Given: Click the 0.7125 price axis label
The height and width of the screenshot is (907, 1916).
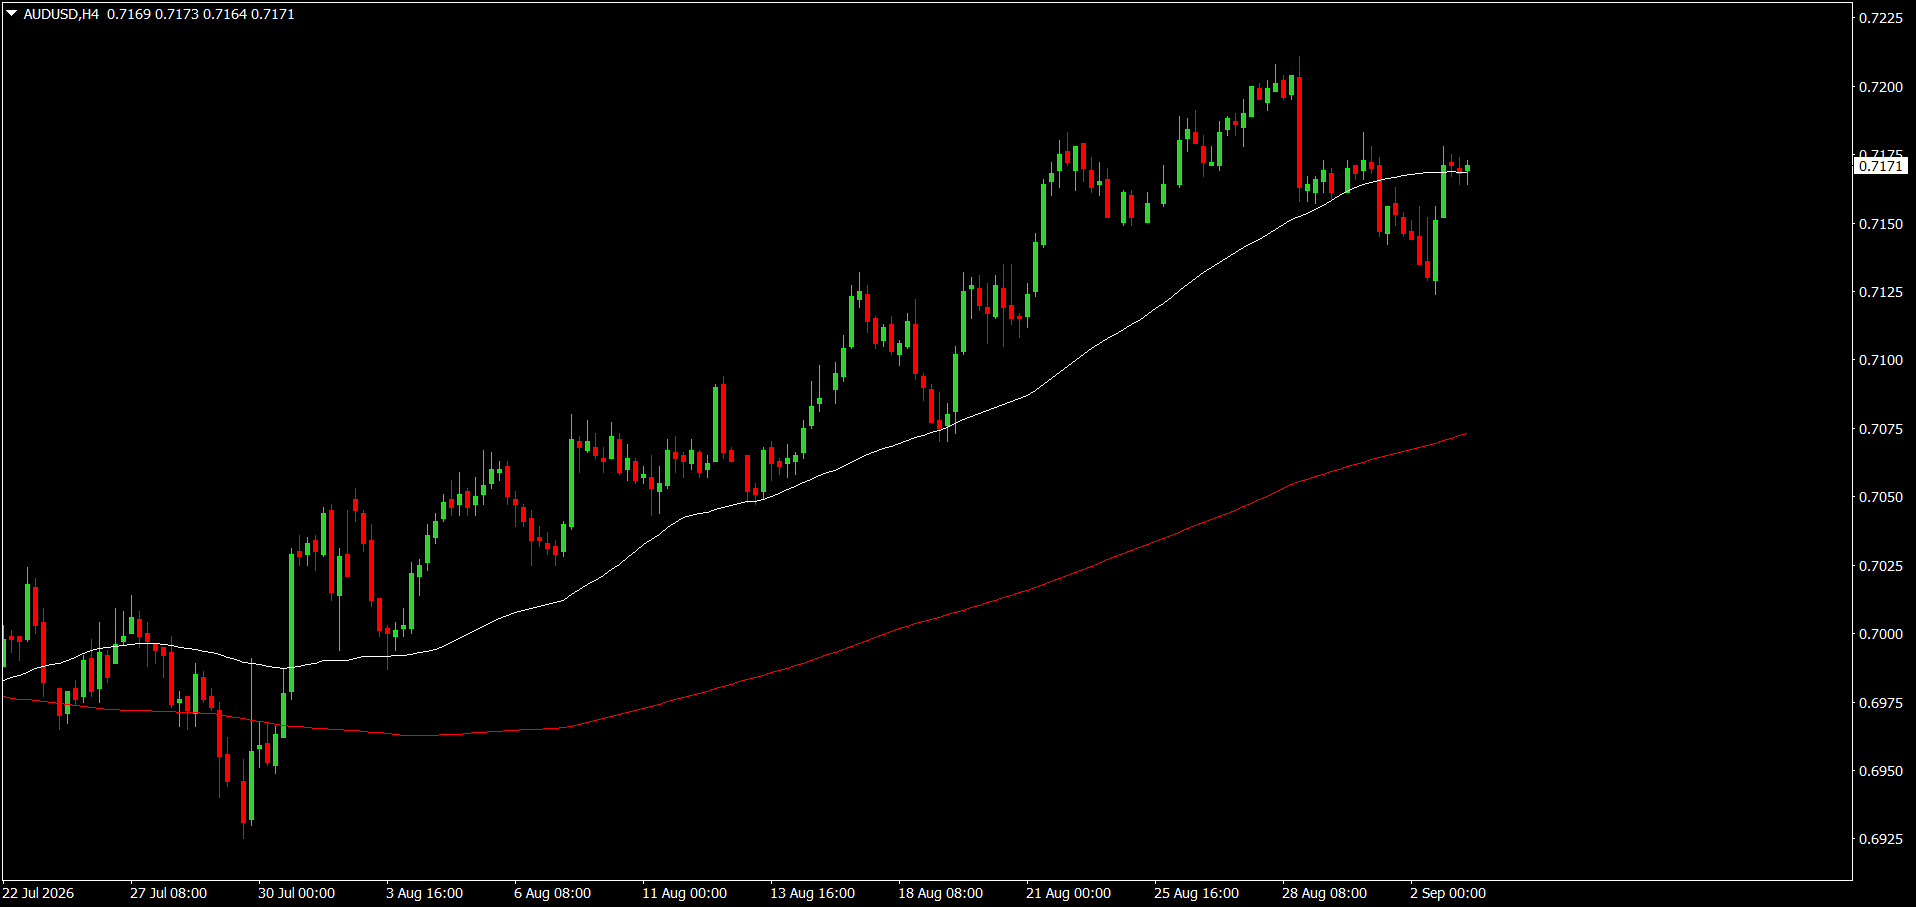Looking at the screenshot, I should [x=1881, y=292].
